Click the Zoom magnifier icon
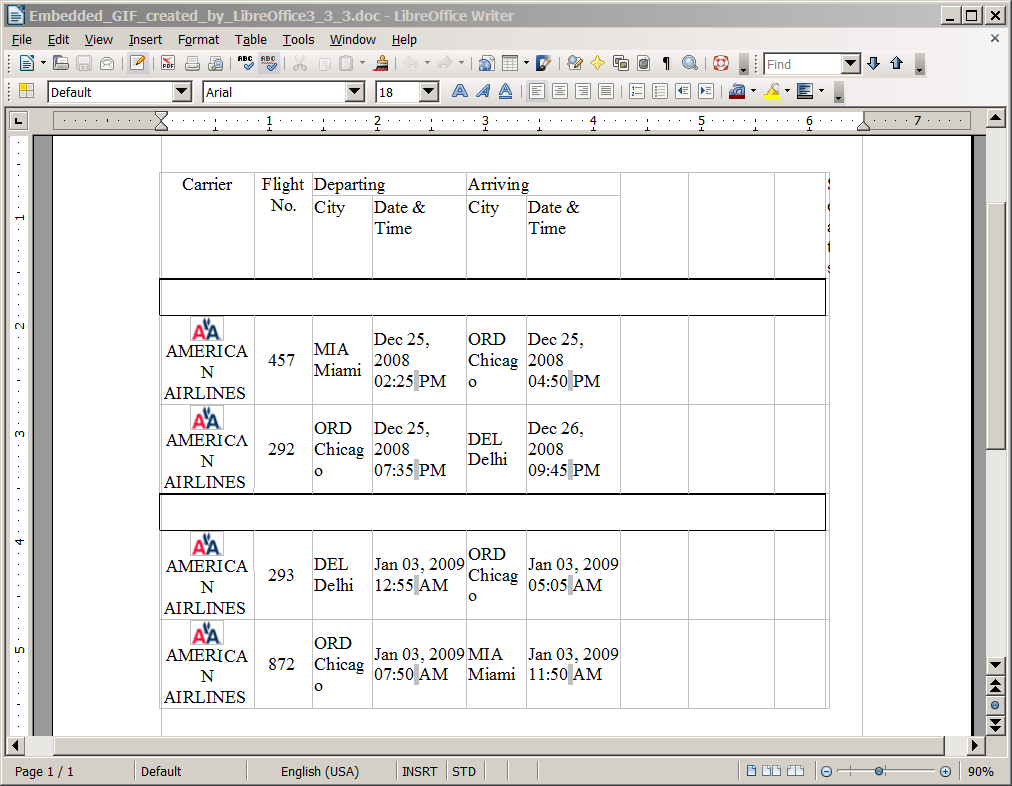 point(690,63)
